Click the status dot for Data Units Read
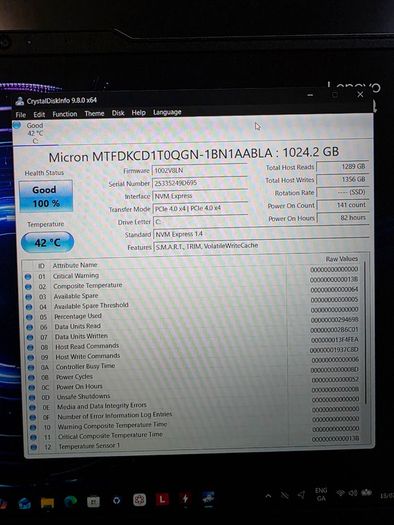This screenshot has width=394, height=525. tap(29, 327)
